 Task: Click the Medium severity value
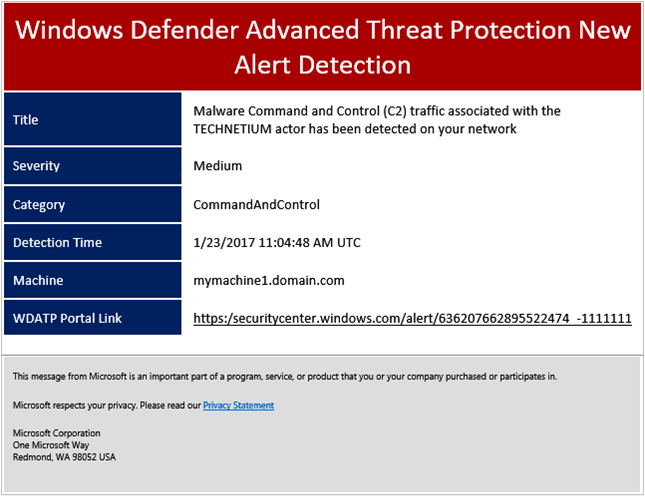tap(218, 166)
